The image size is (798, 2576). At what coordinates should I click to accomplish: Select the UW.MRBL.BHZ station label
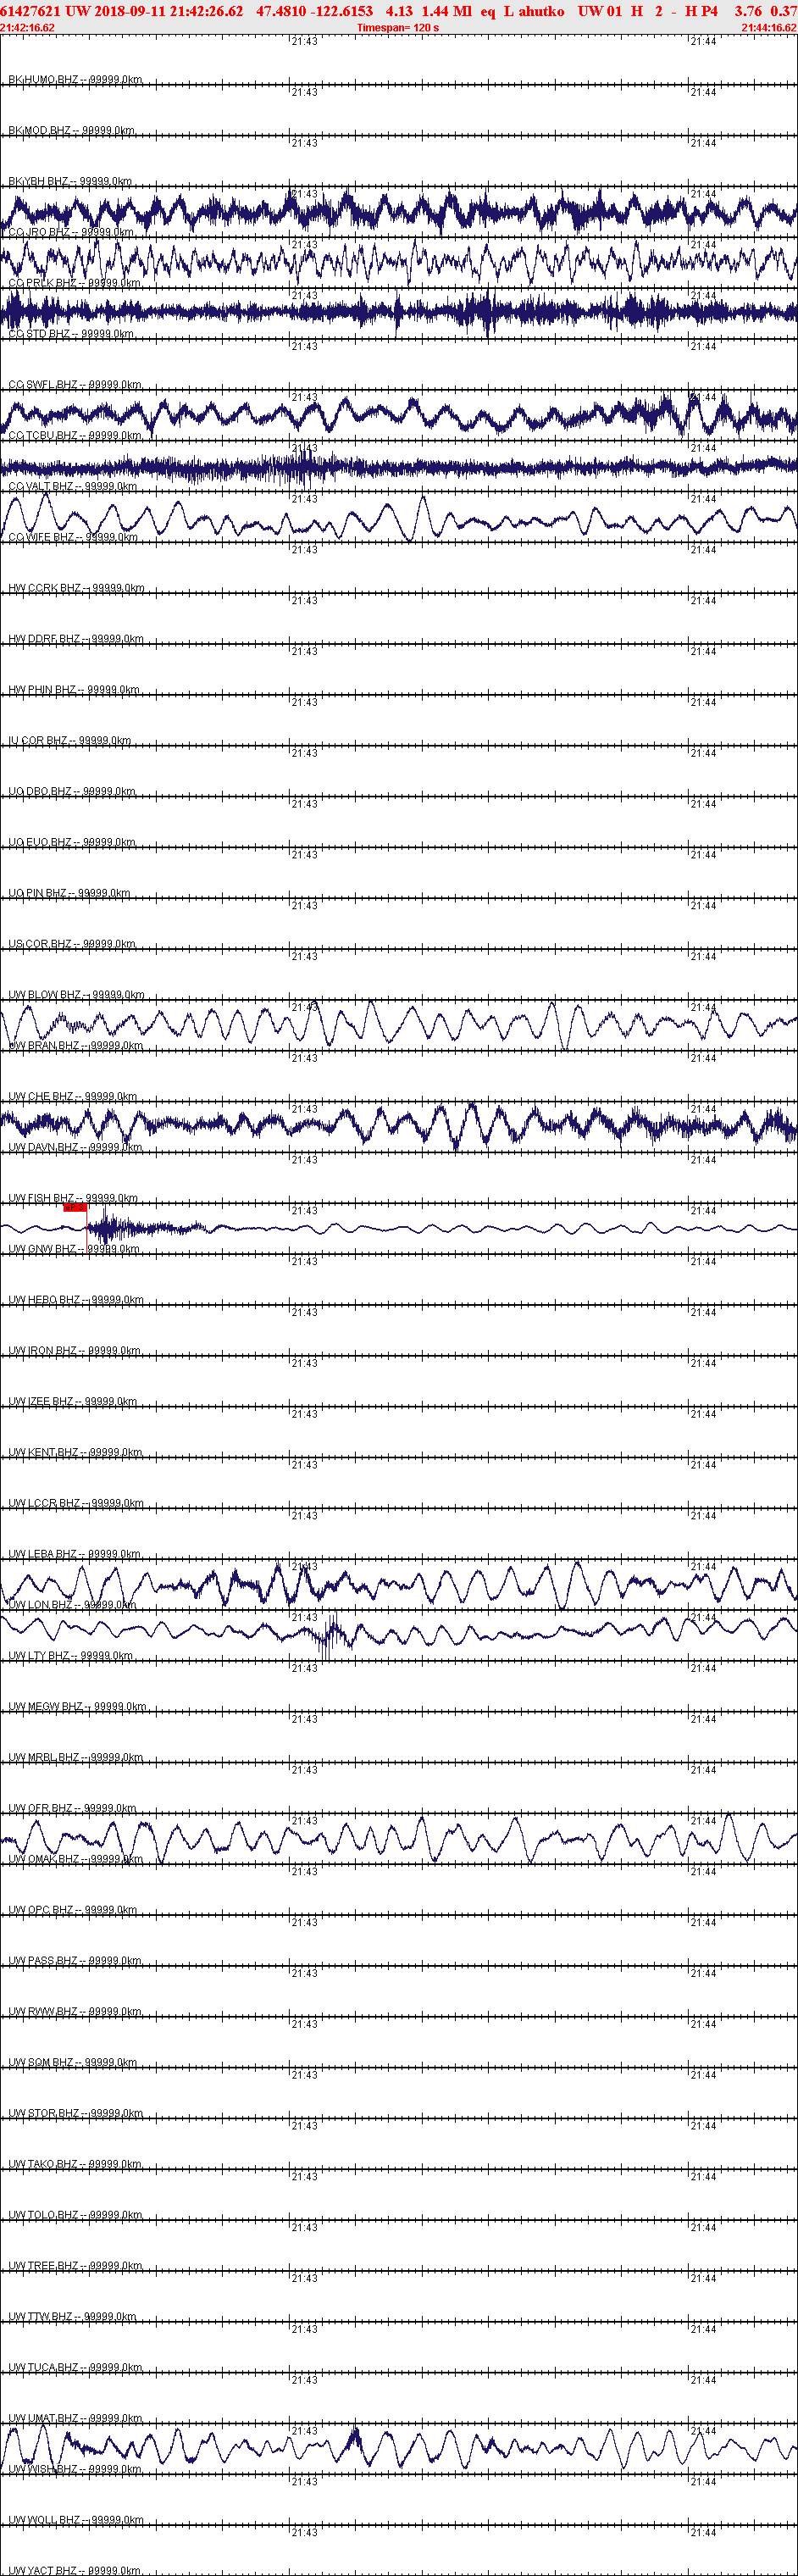(x=76, y=1757)
